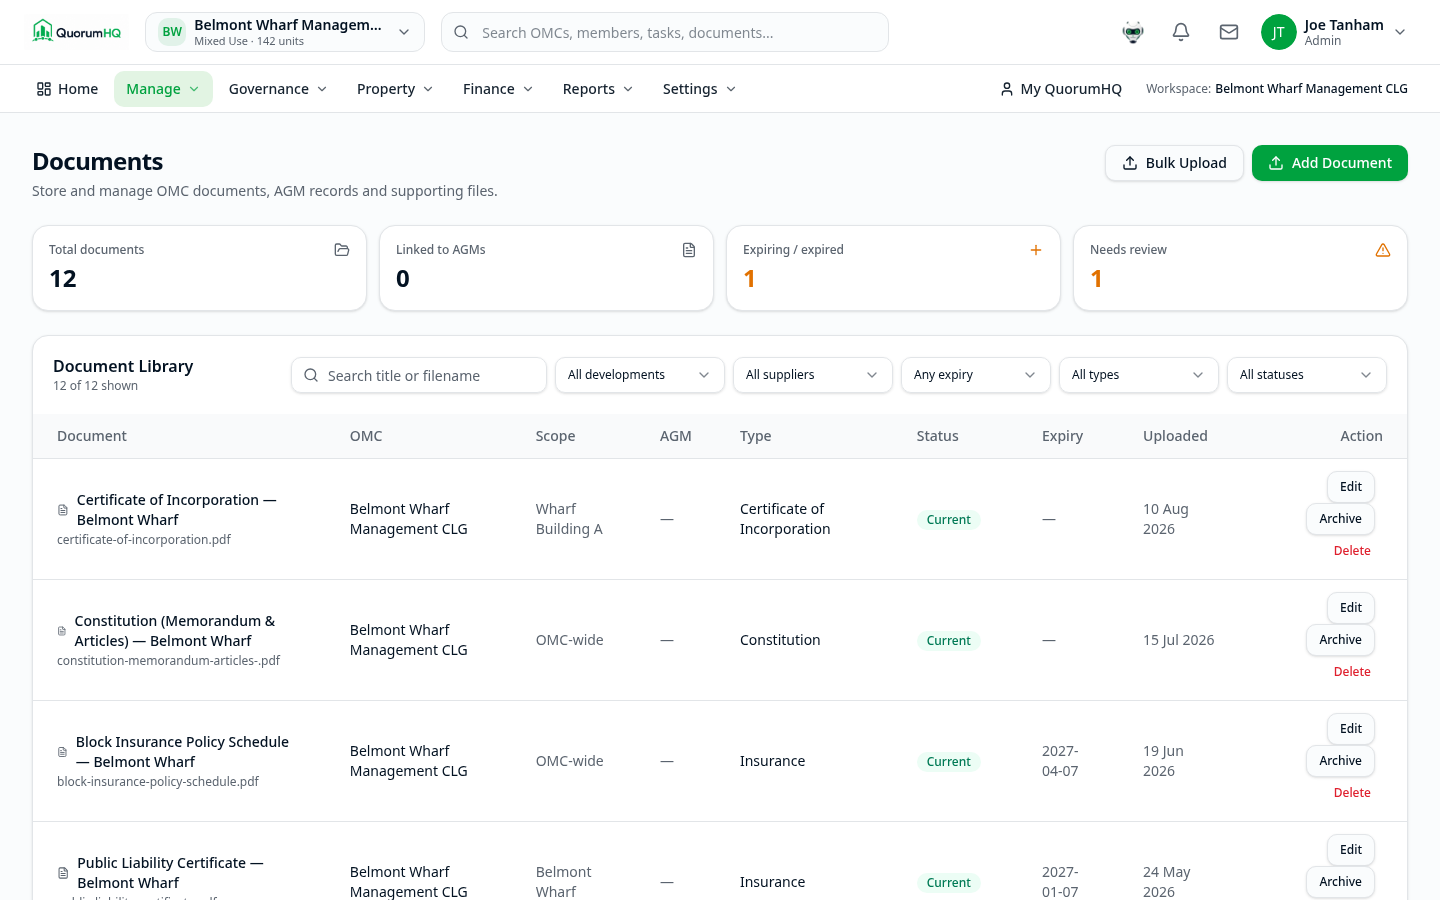Open All statuses filter
The height and width of the screenshot is (900, 1440).
(1307, 375)
